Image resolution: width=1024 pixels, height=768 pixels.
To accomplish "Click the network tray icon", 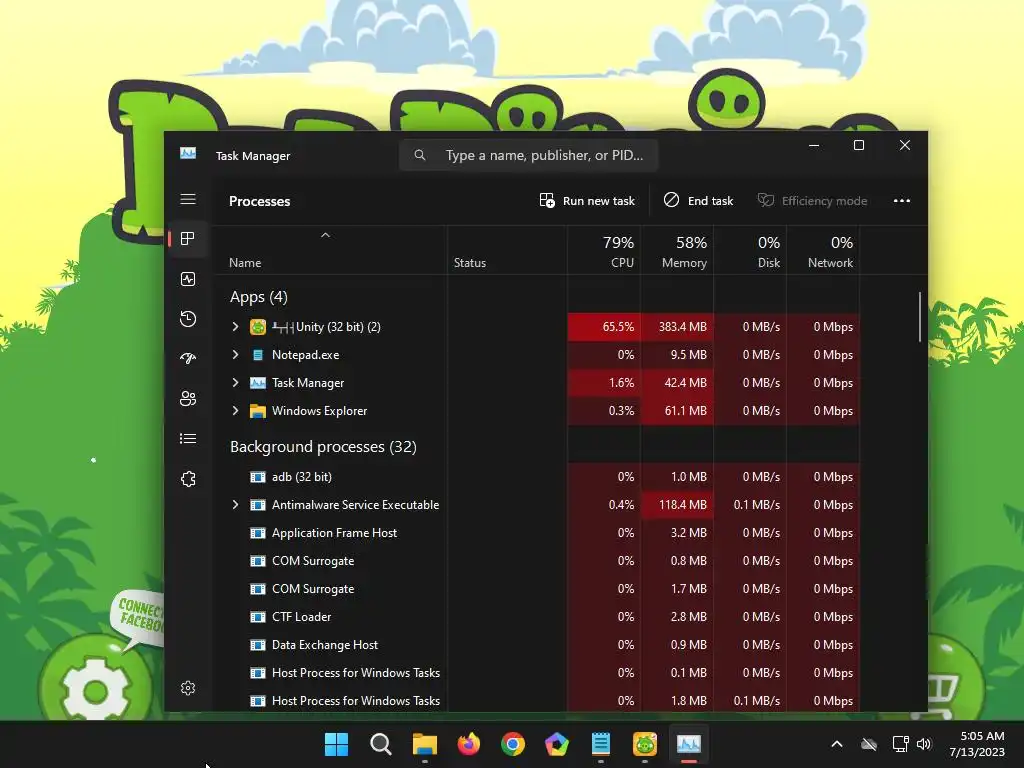I will click(x=900, y=744).
